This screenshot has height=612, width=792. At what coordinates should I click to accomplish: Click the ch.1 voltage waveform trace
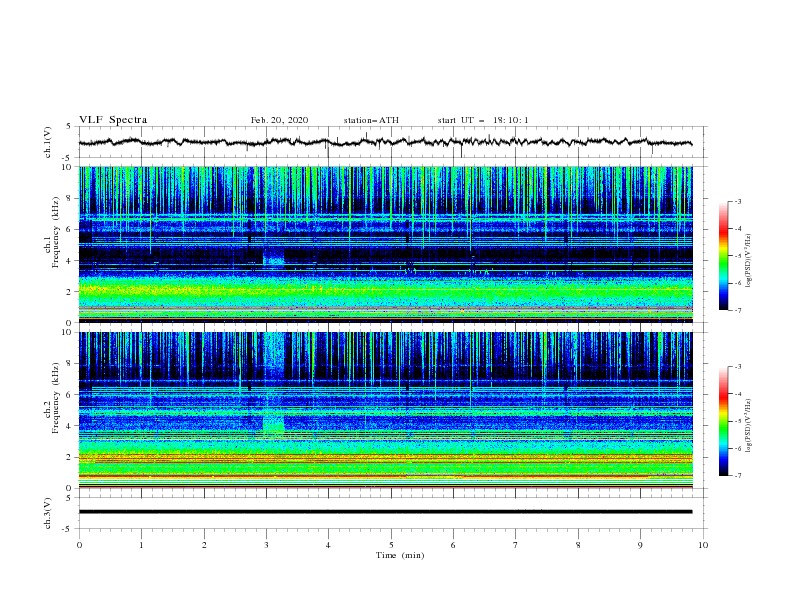pyautogui.click(x=385, y=142)
